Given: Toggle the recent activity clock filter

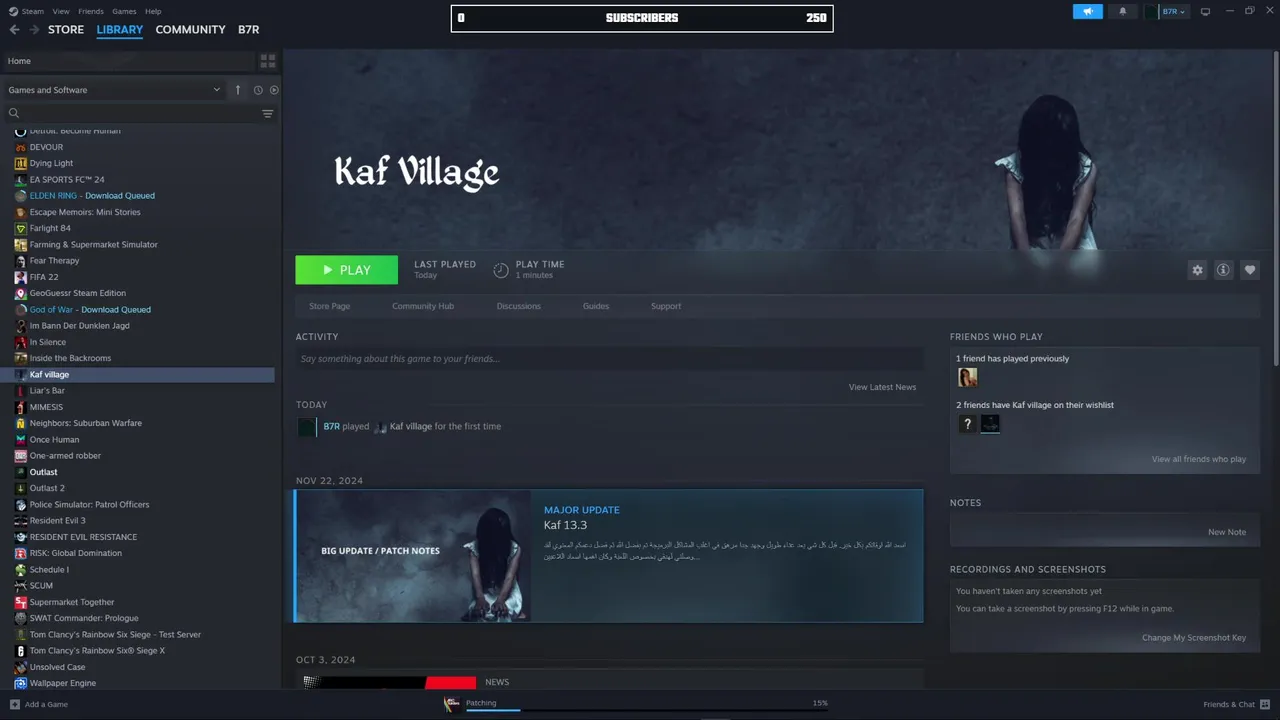Looking at the screenshot, I should pyautogui.click(x=258, y=90).
